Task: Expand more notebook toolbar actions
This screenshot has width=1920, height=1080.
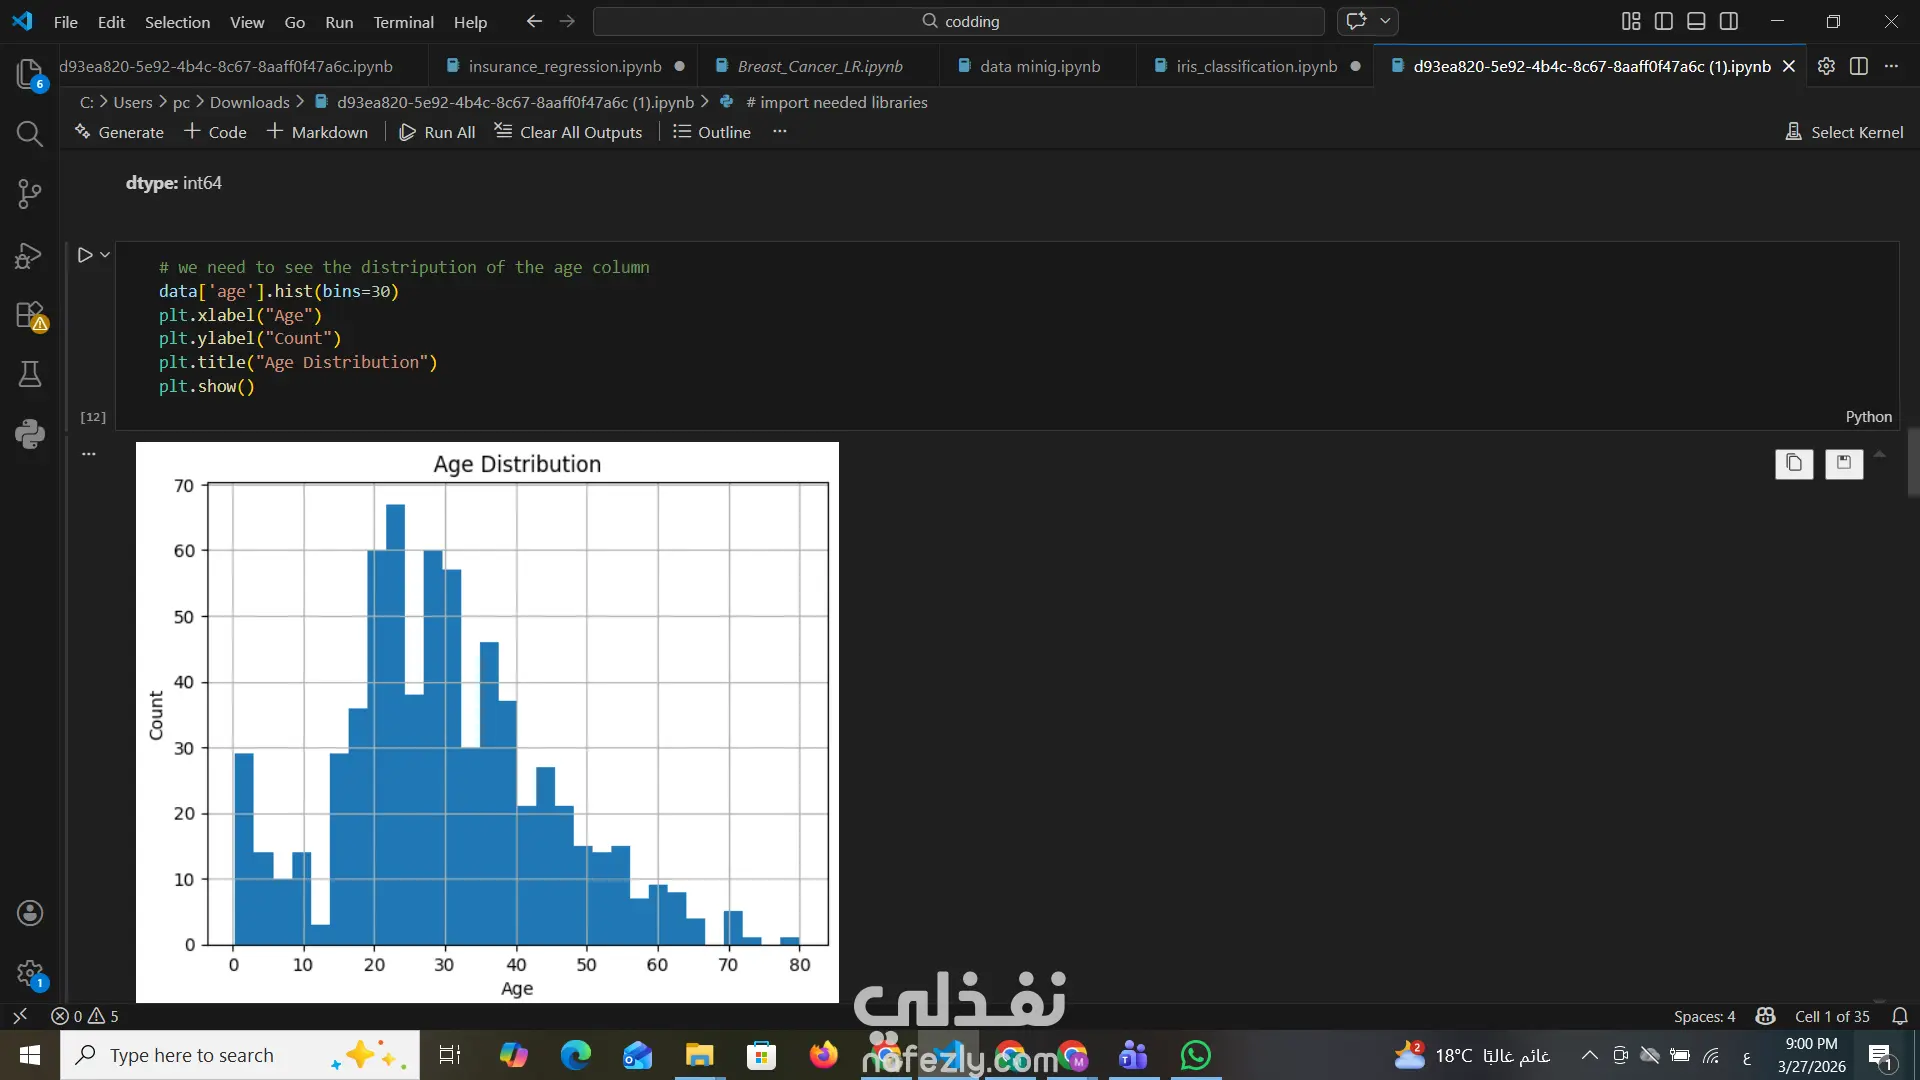Action: [780, 132]
